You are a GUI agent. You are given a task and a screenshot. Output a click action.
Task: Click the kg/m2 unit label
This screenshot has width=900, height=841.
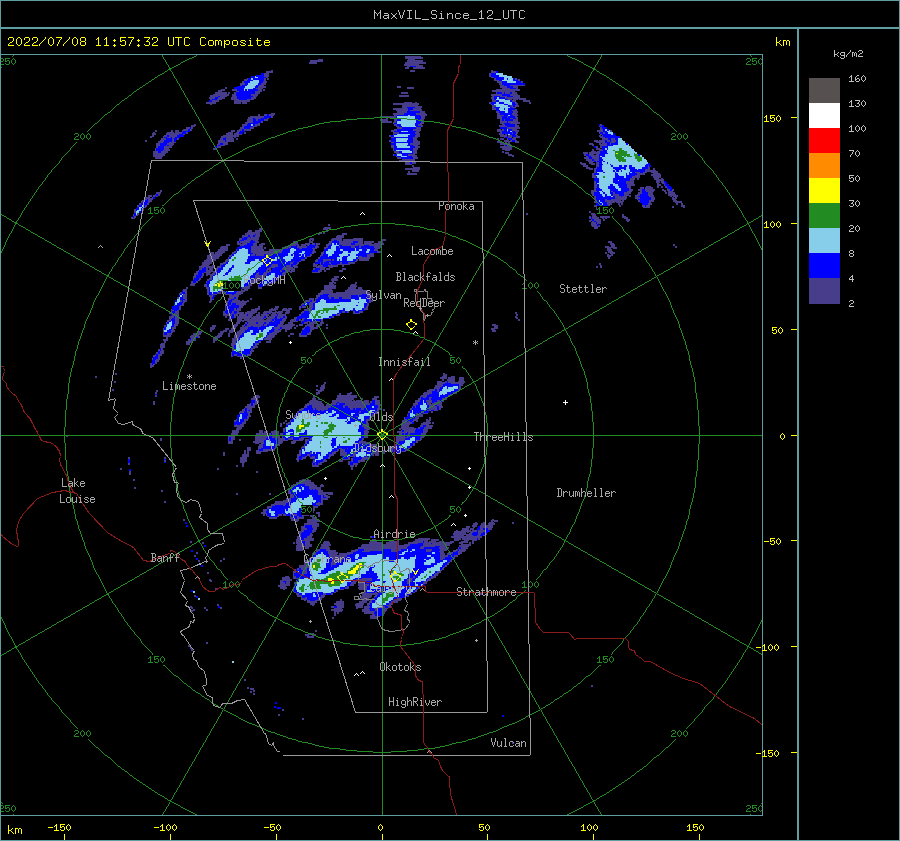pos(848,54)
